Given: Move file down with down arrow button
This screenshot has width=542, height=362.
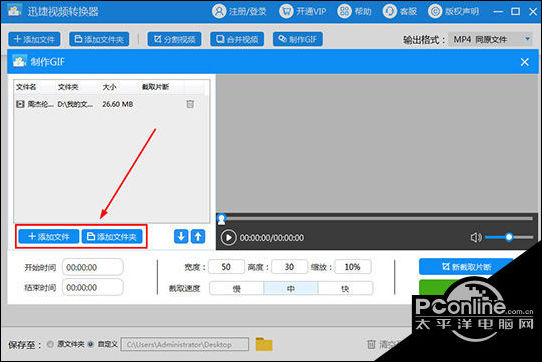Looking at the screenshot, I should 181,236.
